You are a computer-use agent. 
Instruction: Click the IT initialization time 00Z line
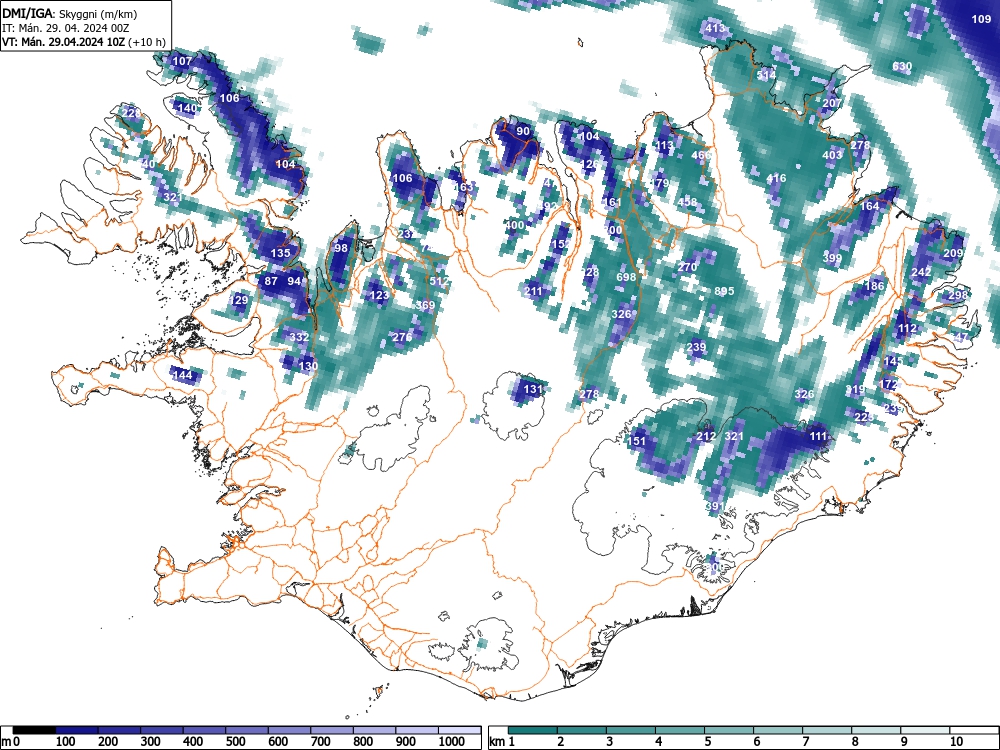pos(66,28)
